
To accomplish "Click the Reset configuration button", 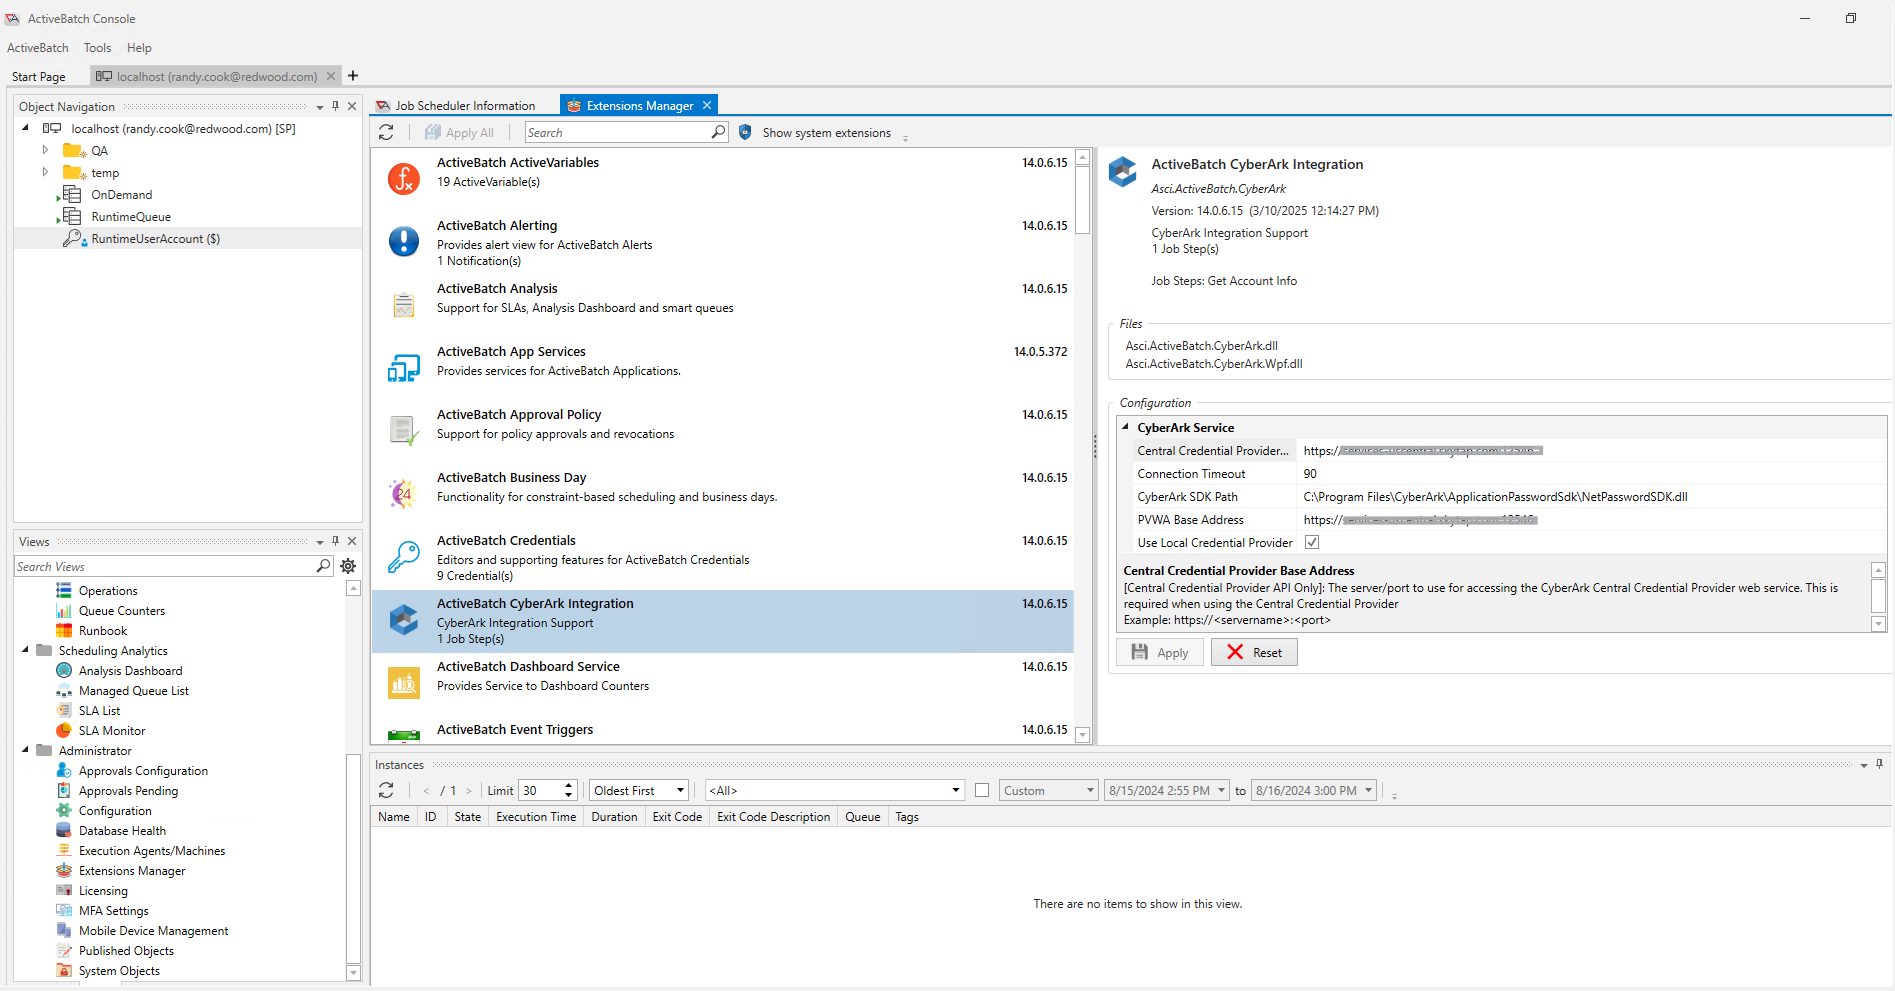I will pyautogui.click(x=1254, y=652).
